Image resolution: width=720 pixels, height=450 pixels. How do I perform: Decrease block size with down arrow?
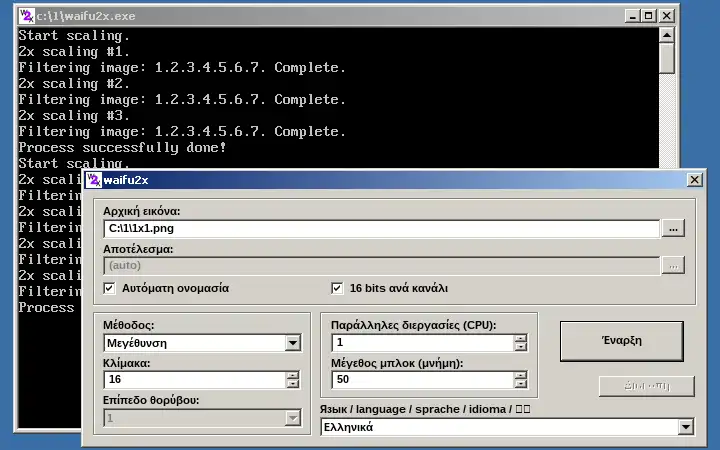point(520,383)
